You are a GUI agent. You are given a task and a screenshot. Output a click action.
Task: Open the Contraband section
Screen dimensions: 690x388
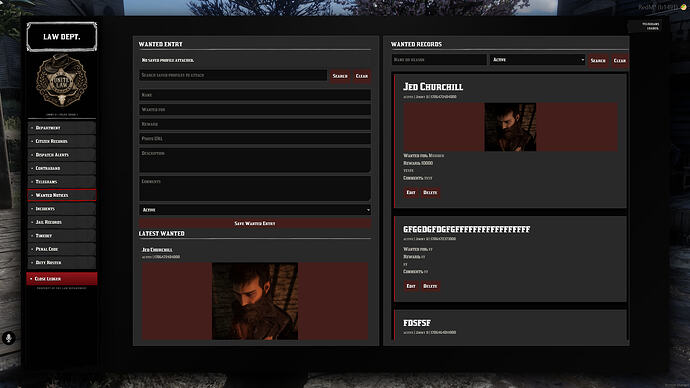click(x=62, y=168)
